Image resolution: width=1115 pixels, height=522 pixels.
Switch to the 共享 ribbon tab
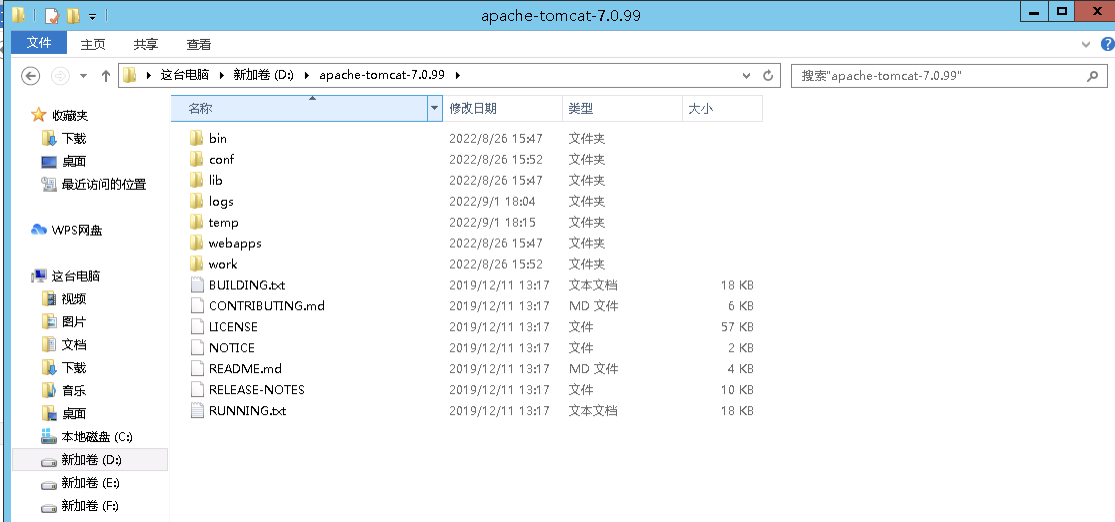pos(146,44)
